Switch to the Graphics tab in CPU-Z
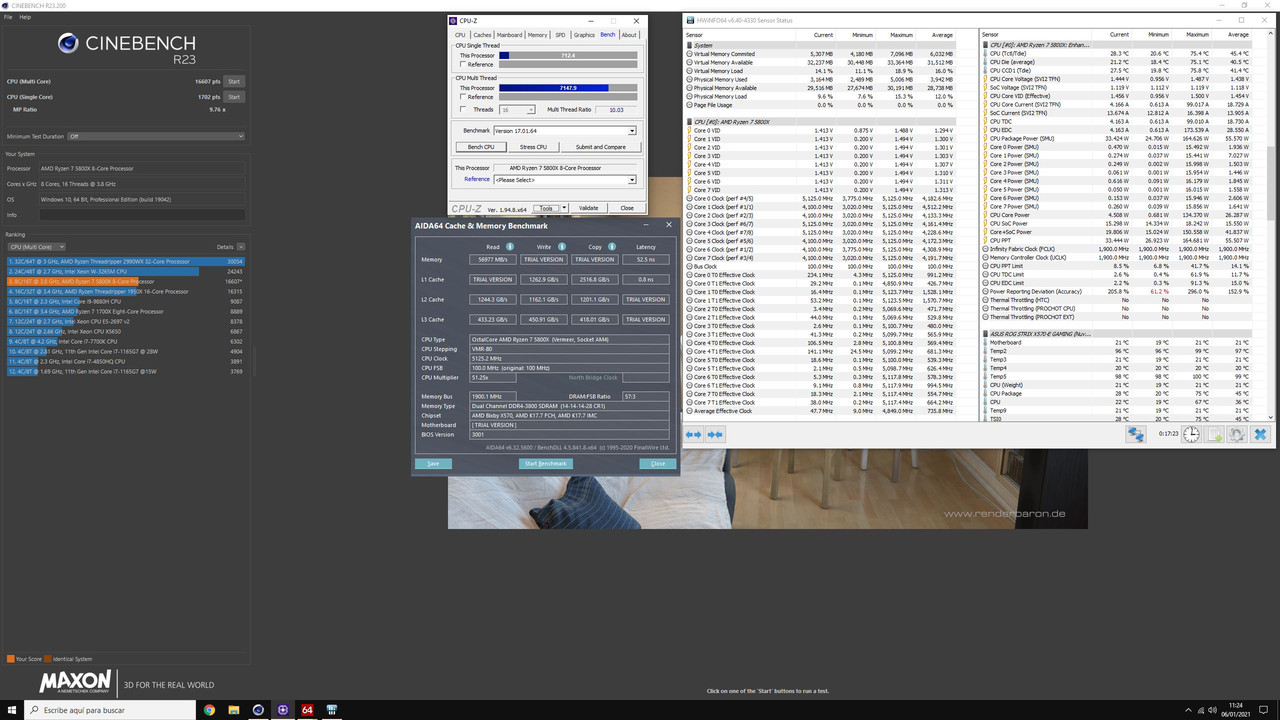1280x720 pixels. (584, 35)
